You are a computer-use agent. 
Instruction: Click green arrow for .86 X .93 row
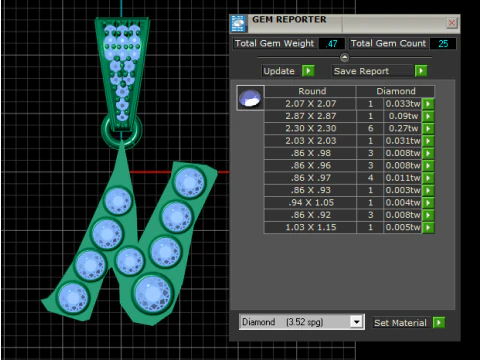428,190
